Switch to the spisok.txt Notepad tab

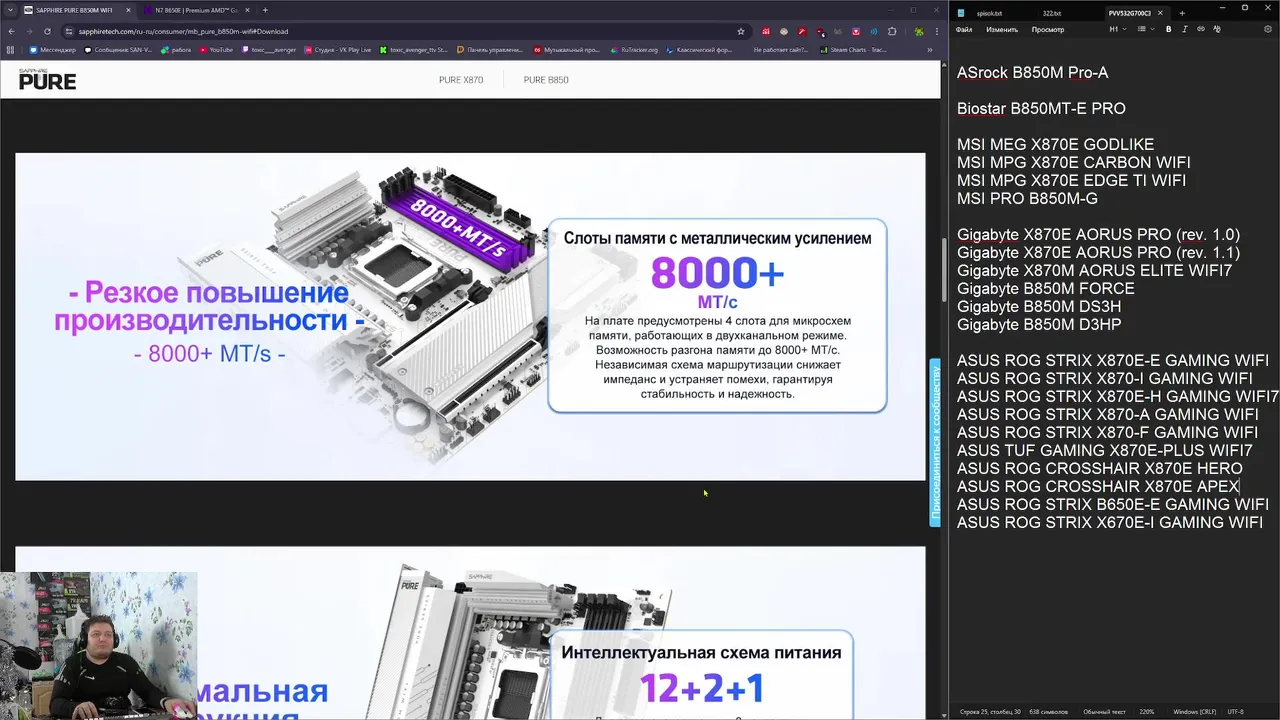click(989, 13)
